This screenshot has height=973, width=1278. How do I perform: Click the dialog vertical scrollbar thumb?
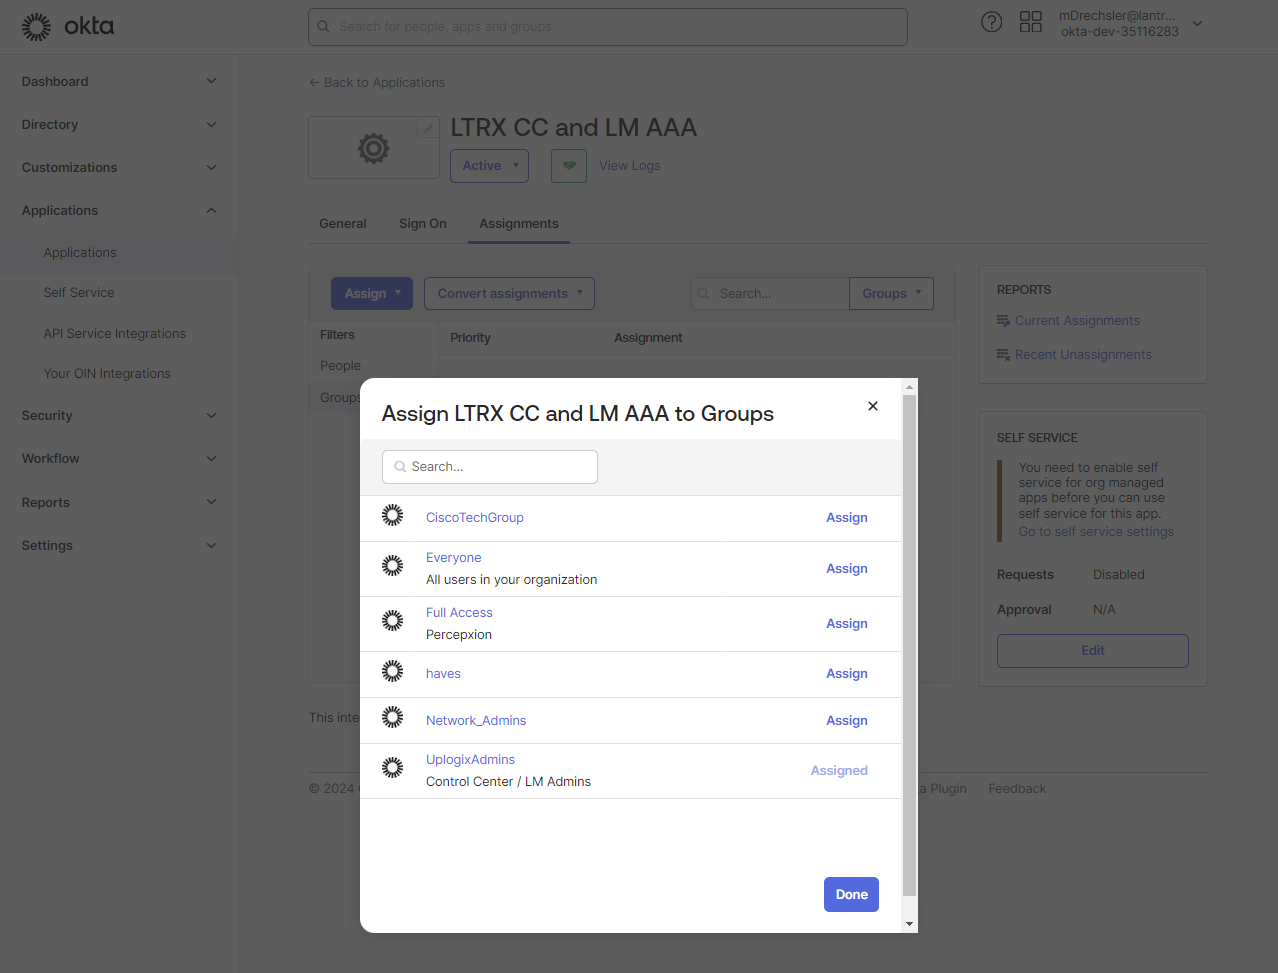point(909,645)
